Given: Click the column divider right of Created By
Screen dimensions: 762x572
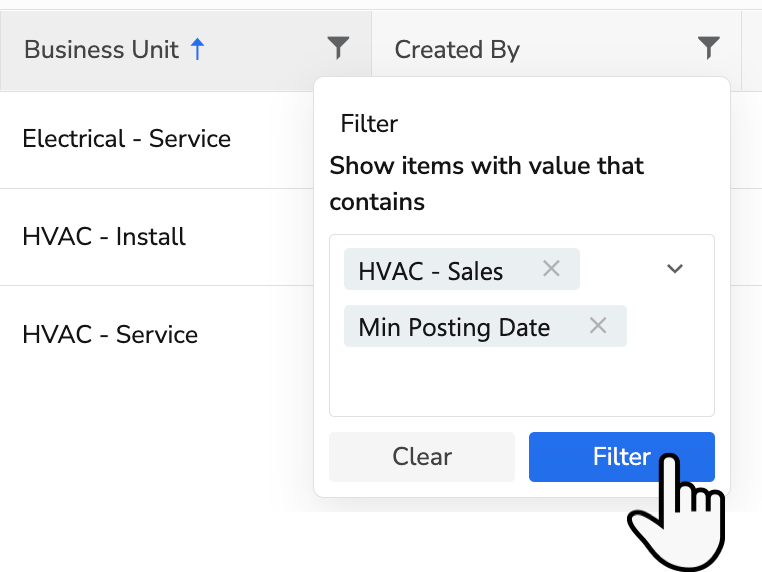Looking at the screenshot, I should (741, 50).
